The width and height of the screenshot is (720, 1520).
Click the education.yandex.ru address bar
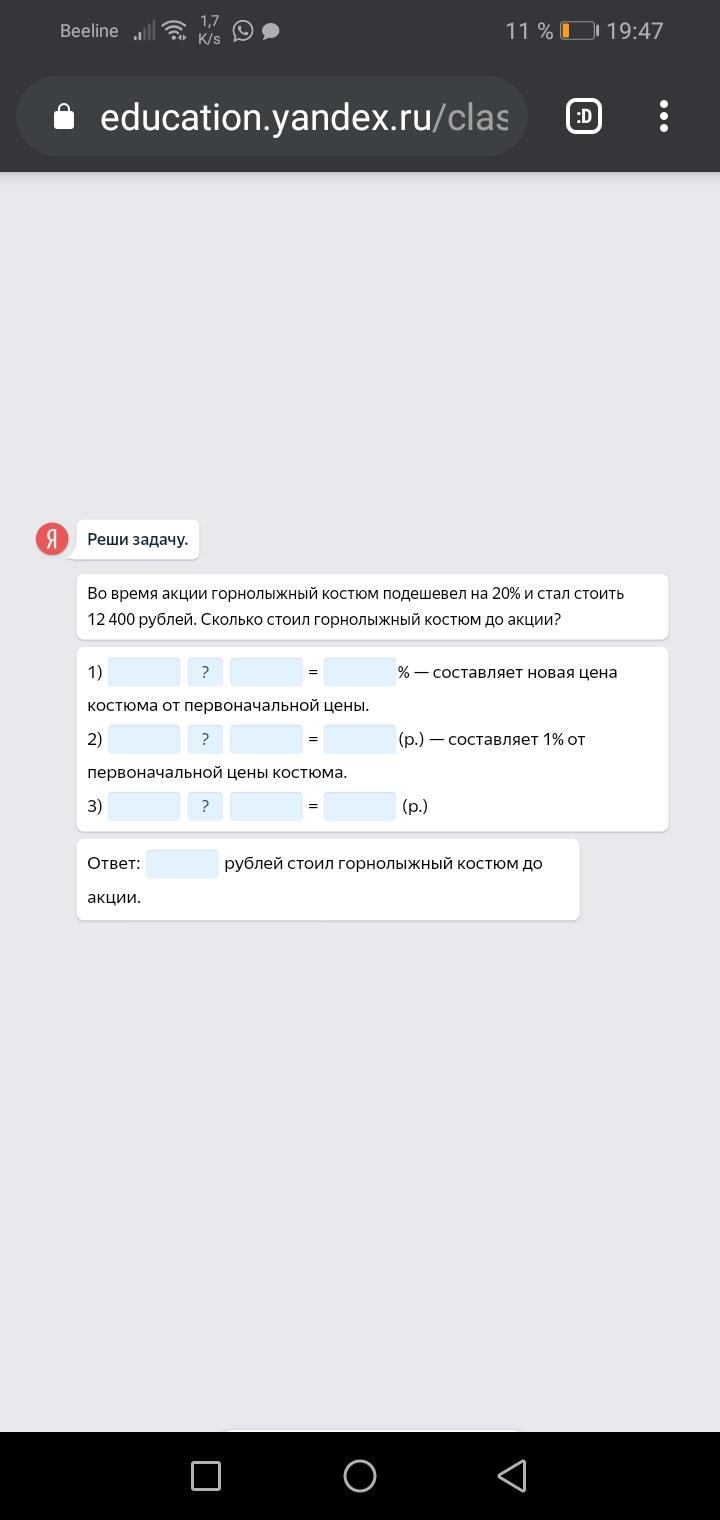304,117
